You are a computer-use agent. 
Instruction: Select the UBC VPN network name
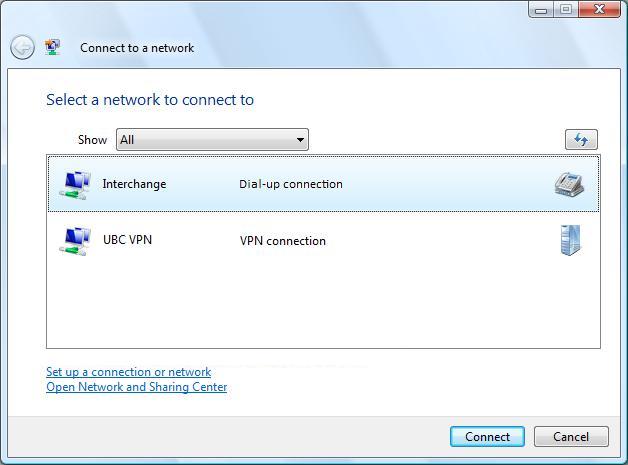click(x=127, y=240)
